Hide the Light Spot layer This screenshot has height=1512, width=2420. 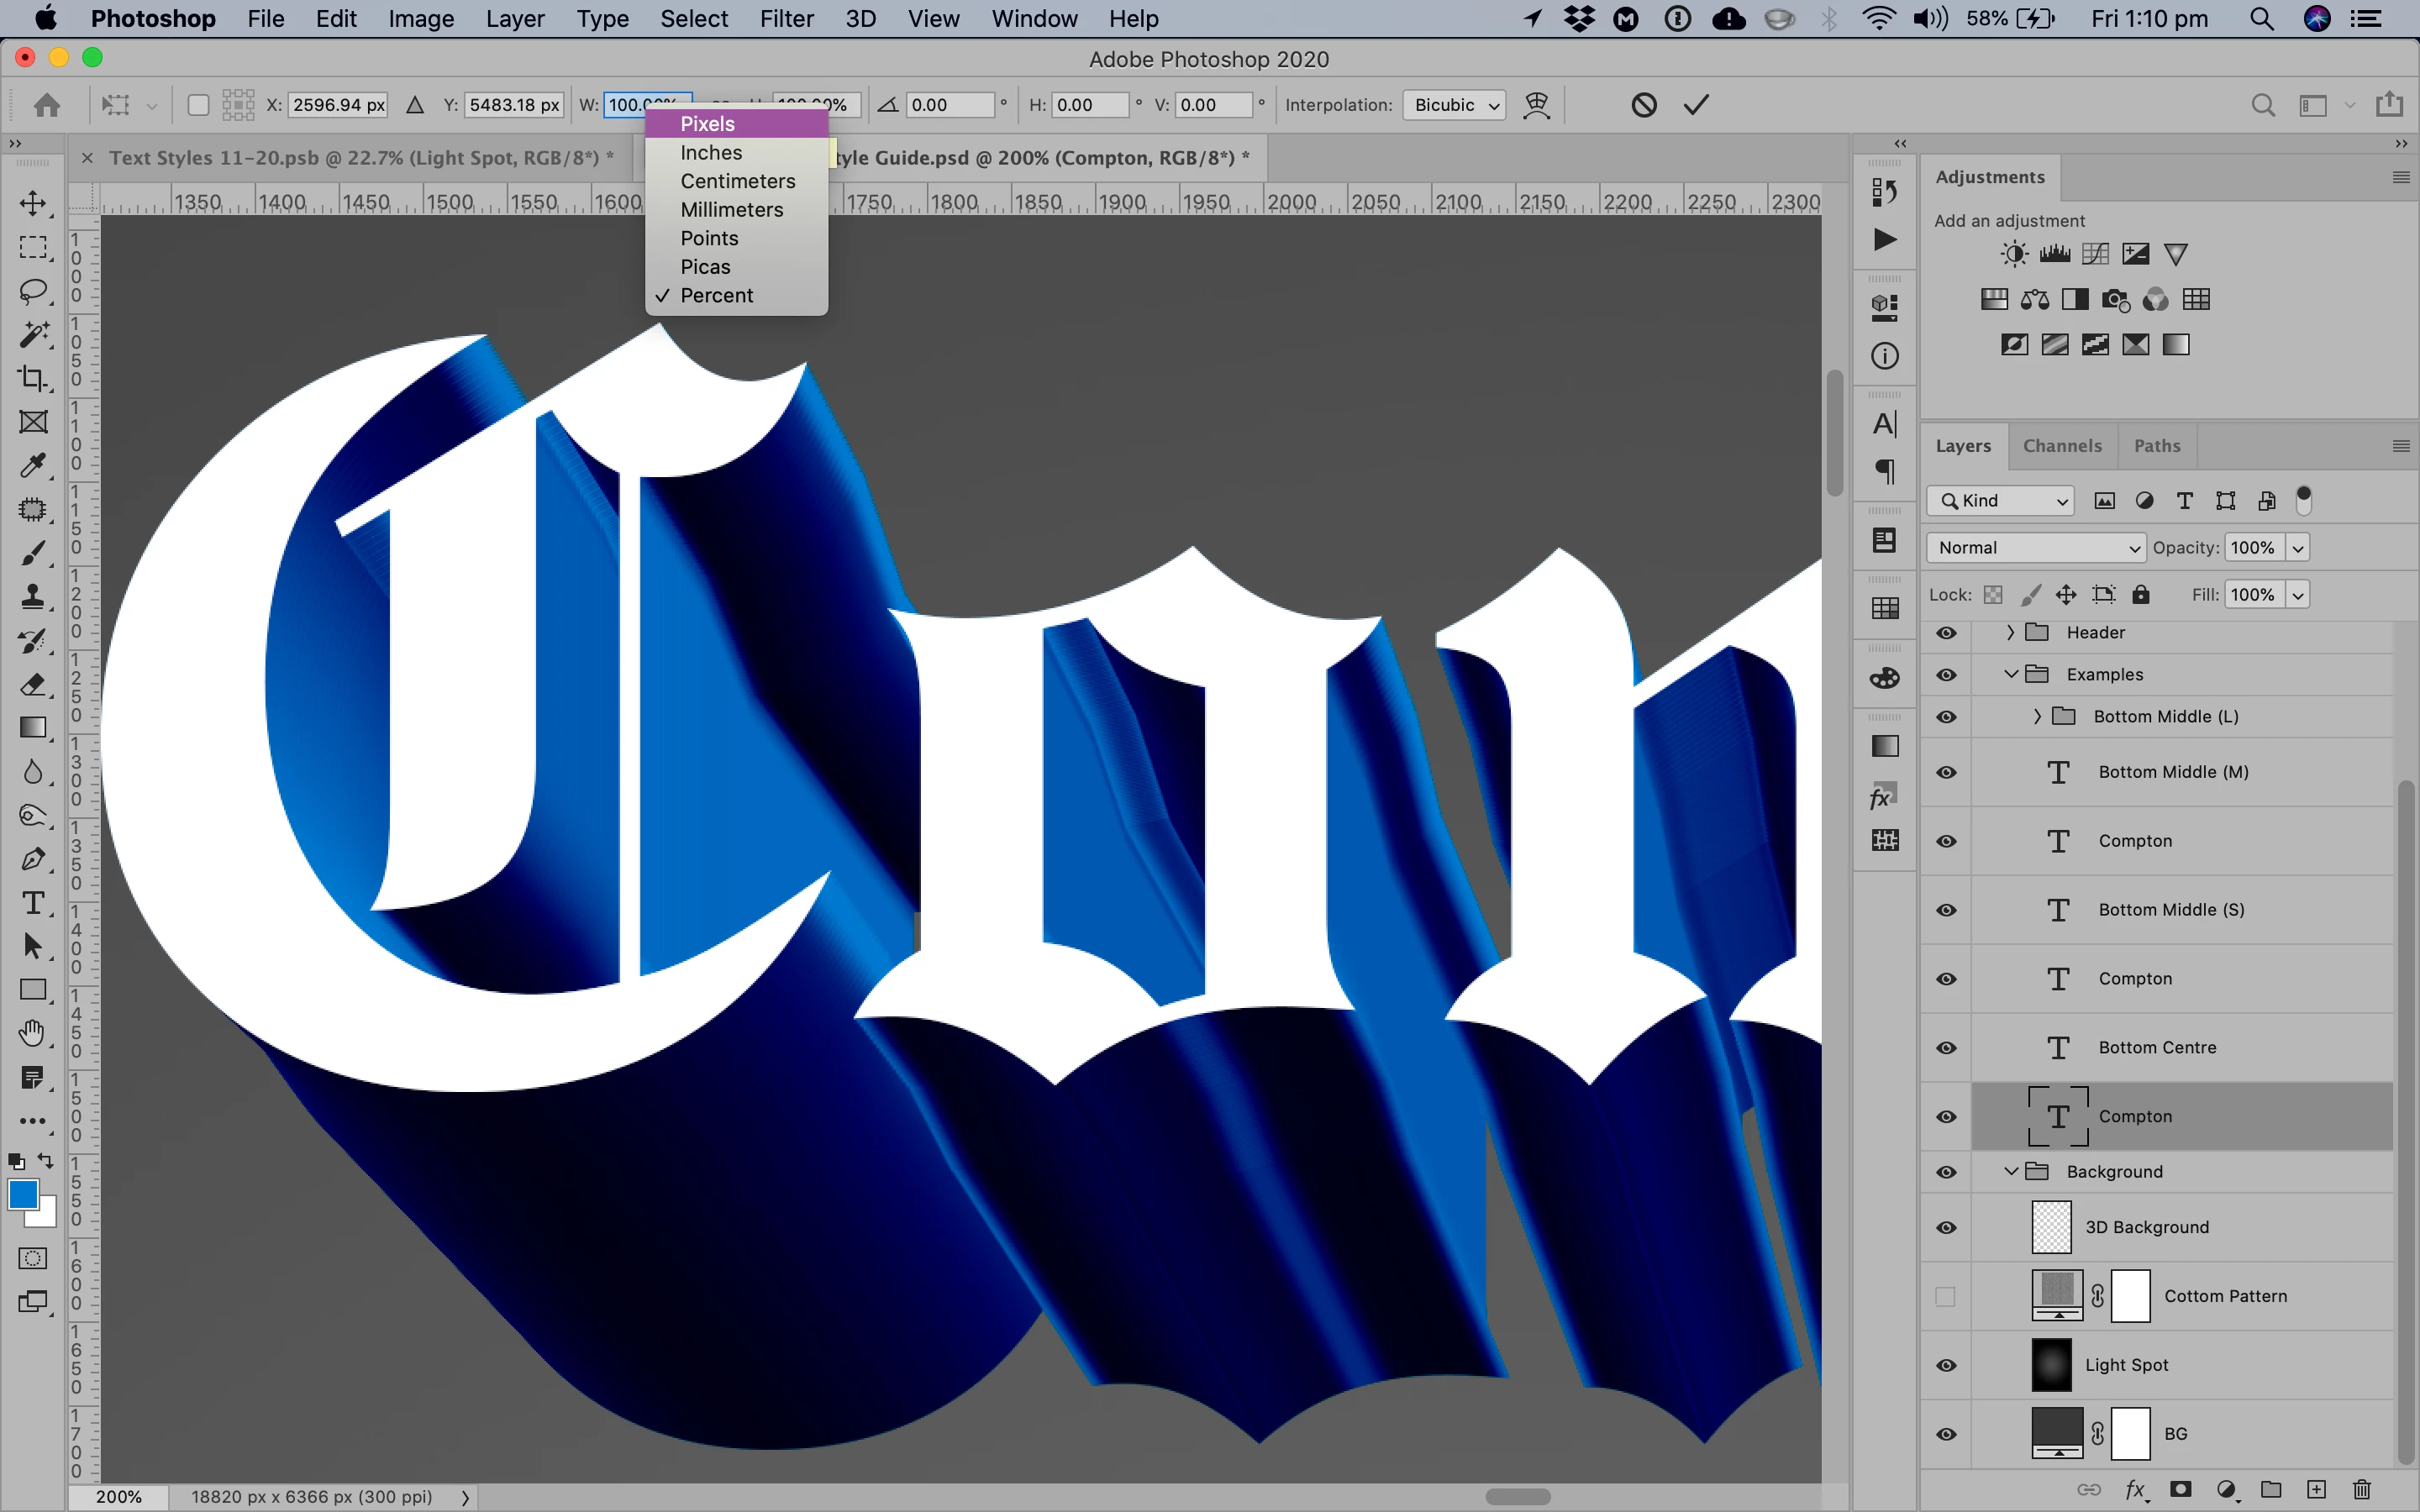pos(1946,1365)
